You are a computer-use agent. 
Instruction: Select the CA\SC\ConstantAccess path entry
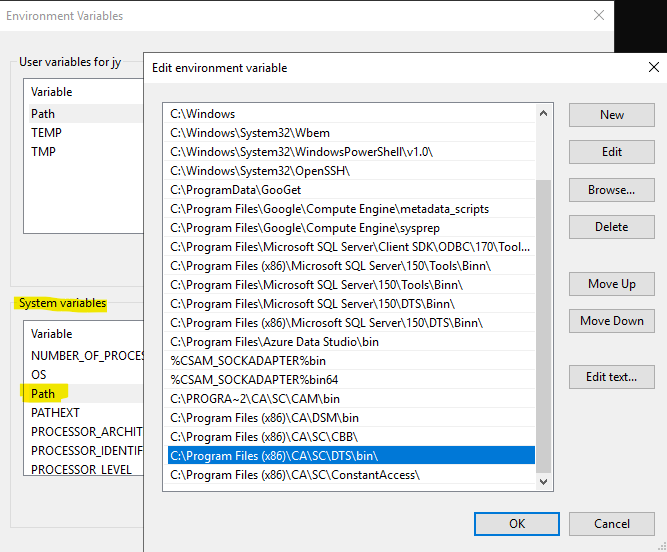pyautogui.click(x=295, y=475)
